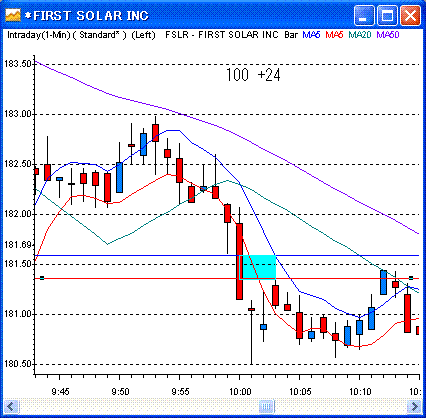
Task: Click the 183.50 price axis label
Action: click(17, 64)
